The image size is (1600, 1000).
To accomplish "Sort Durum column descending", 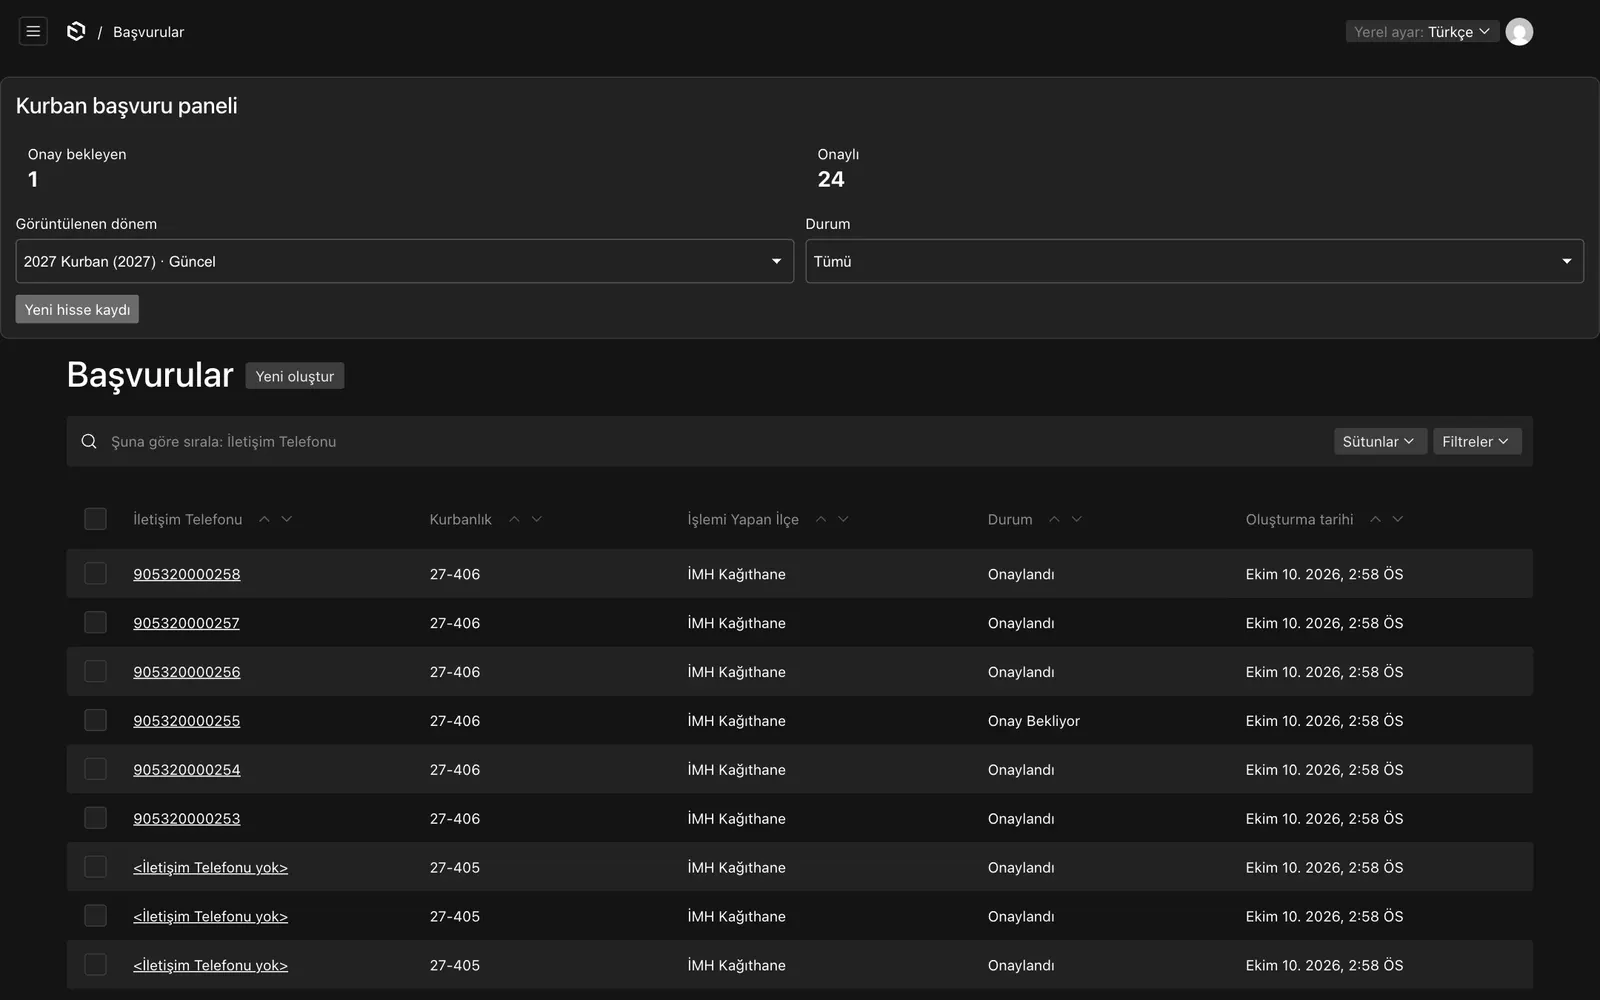I will point(1077,519).
